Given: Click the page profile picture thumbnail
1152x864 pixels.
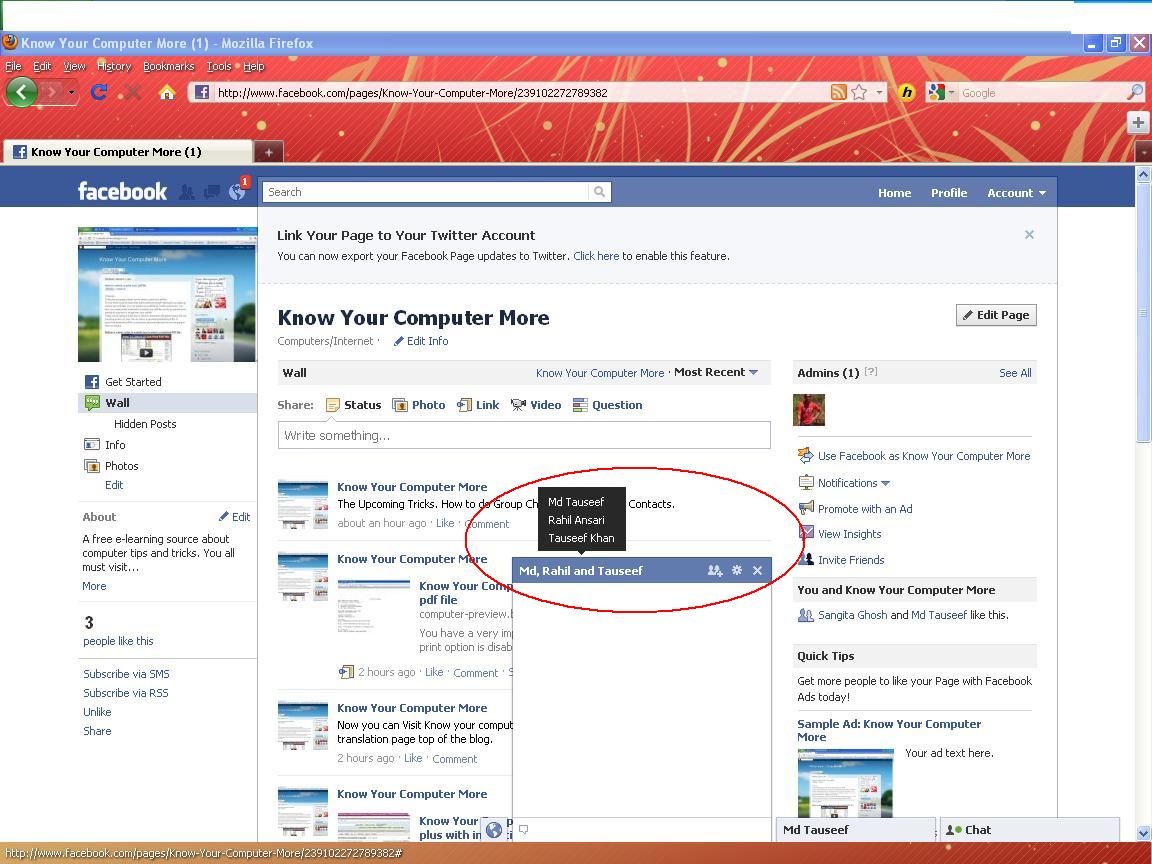Looking at the screenshot, I should 168,295.
